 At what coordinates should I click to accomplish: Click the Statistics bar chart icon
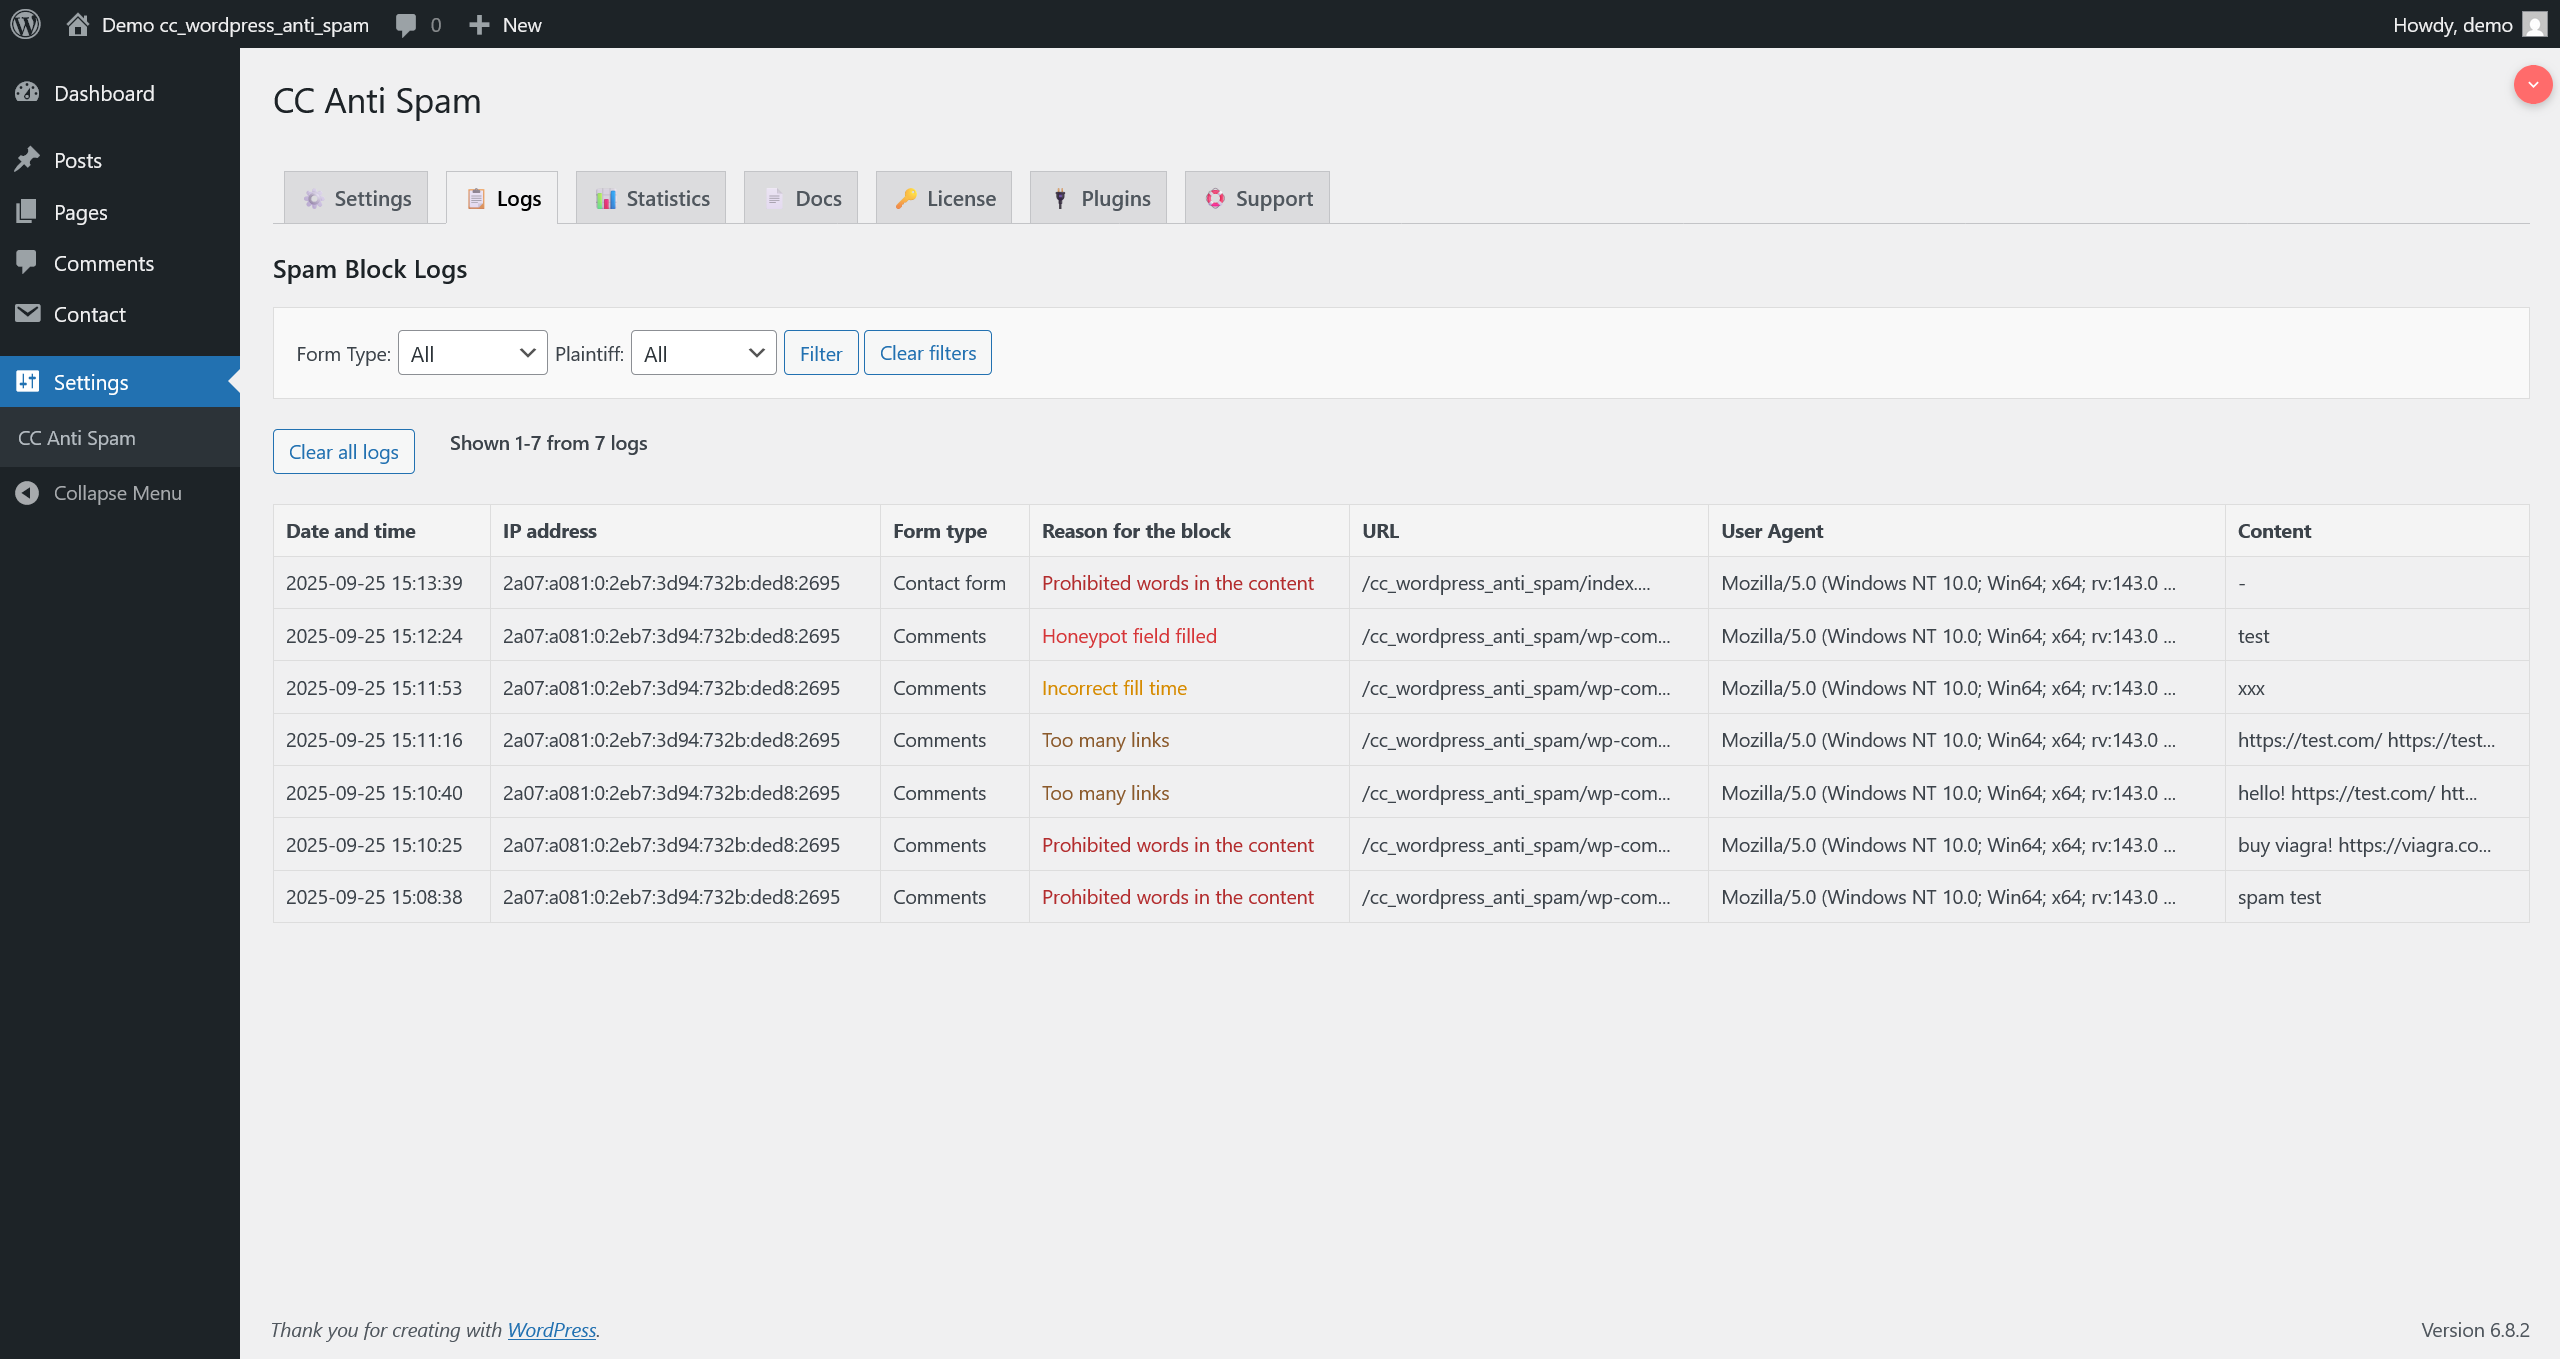(x=605, y=198)
